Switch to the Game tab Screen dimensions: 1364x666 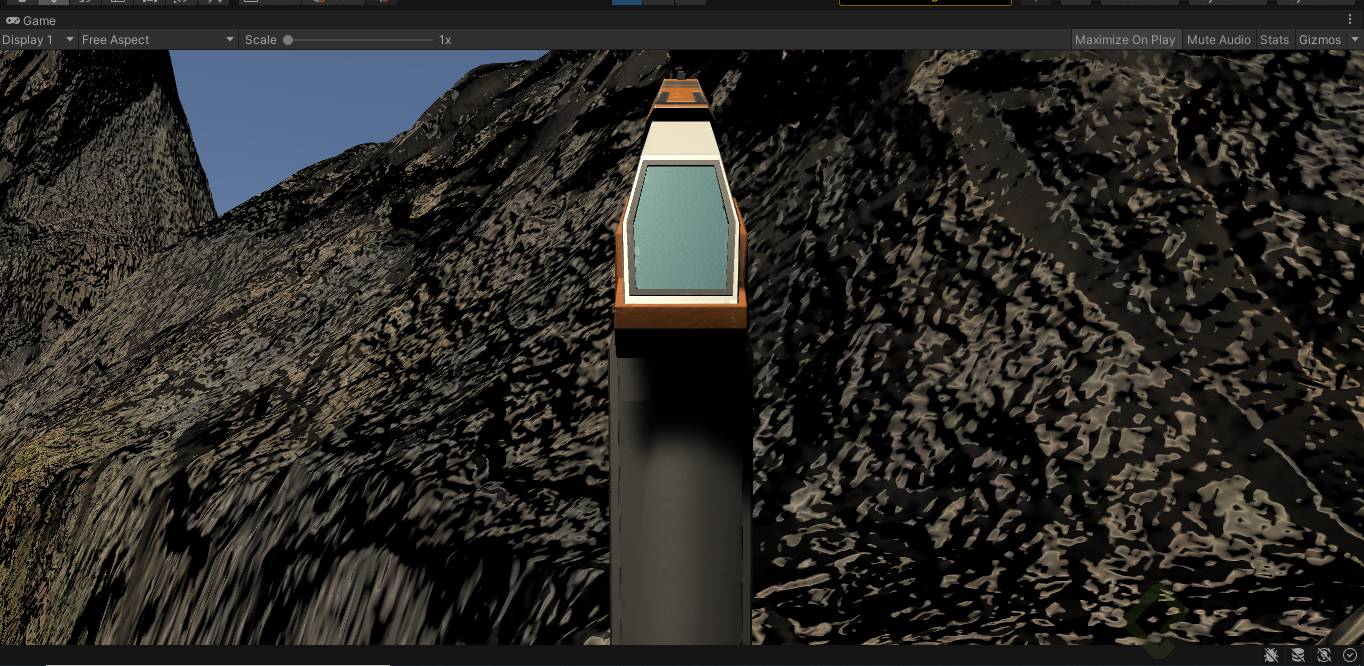click(x=31, y=20)
